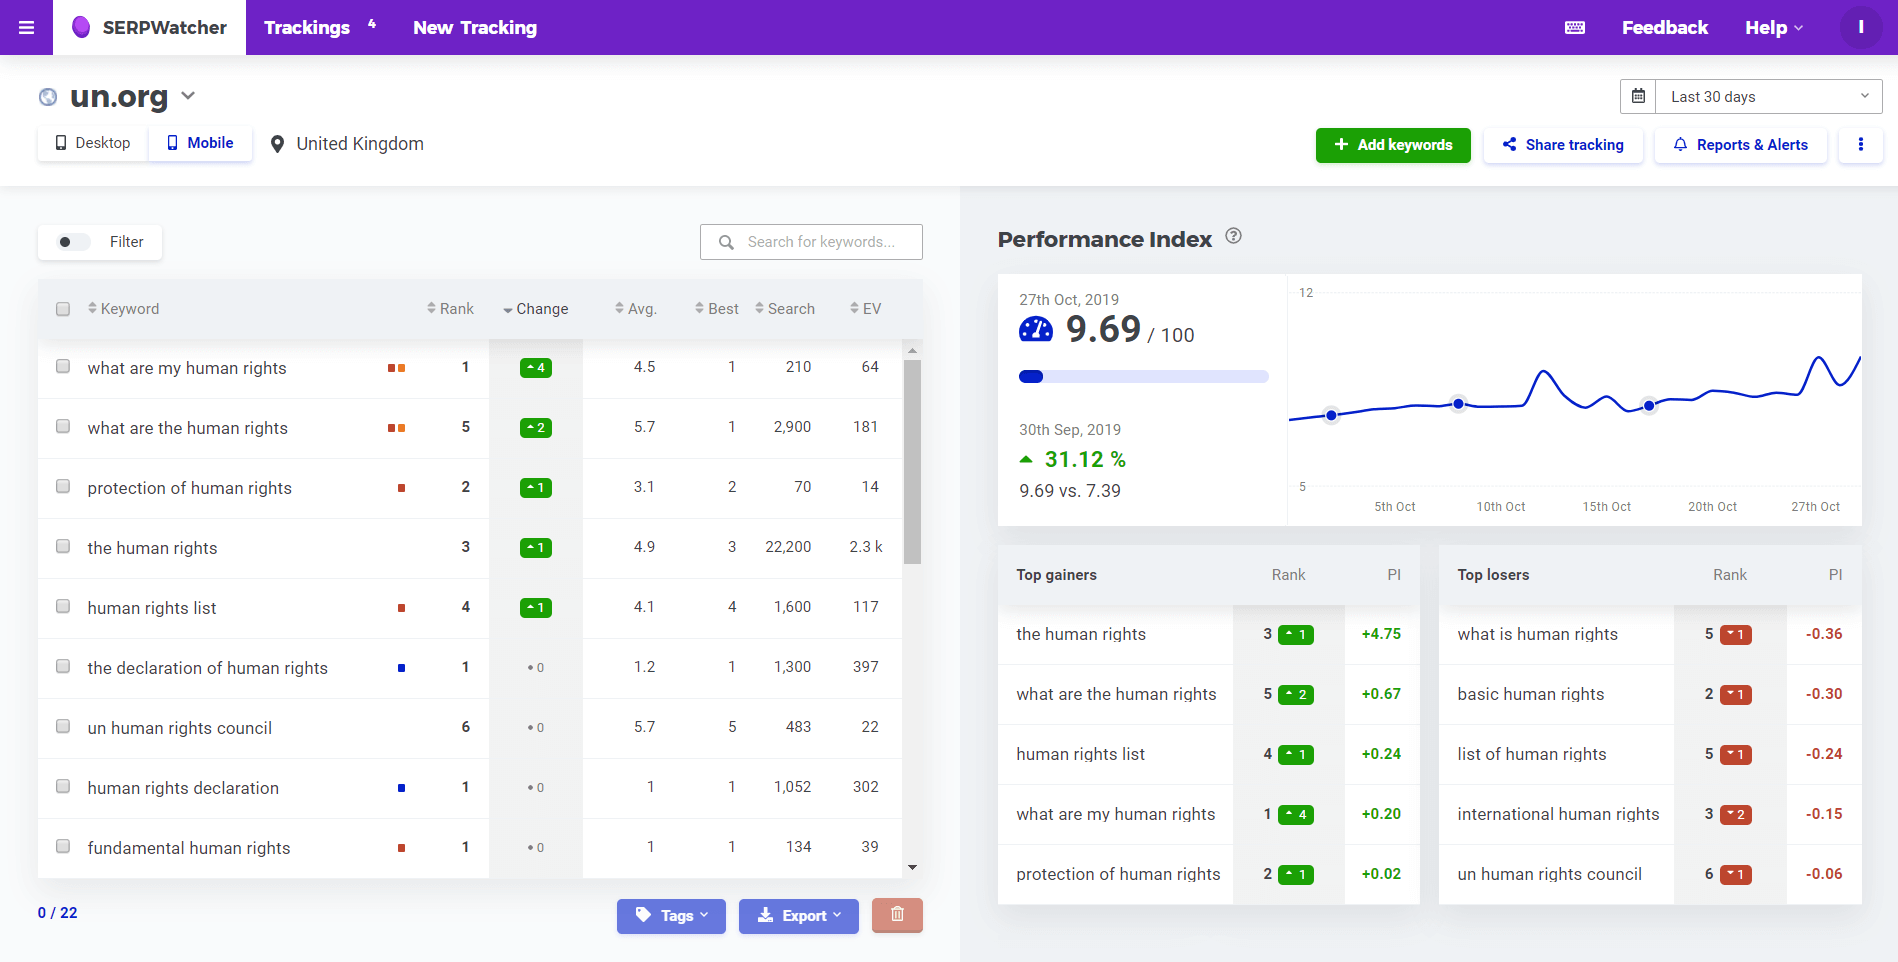
Task: Sort the table by Change column
Action: point(536,309)
